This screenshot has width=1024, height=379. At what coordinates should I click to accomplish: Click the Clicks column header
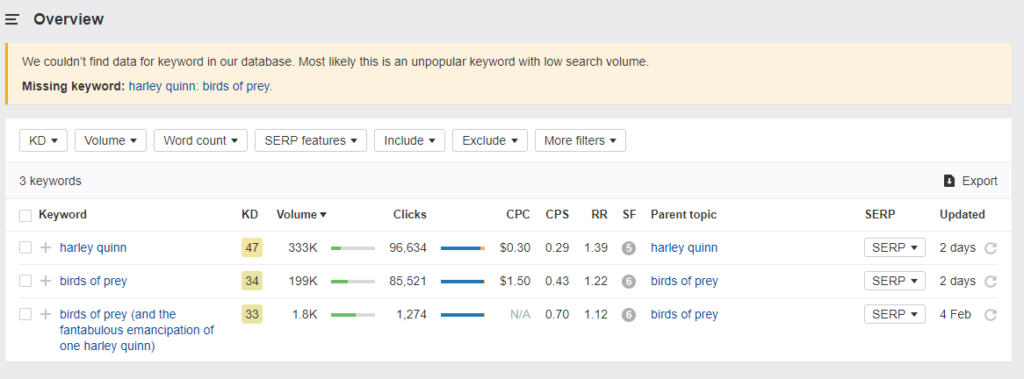coord(409,214)
